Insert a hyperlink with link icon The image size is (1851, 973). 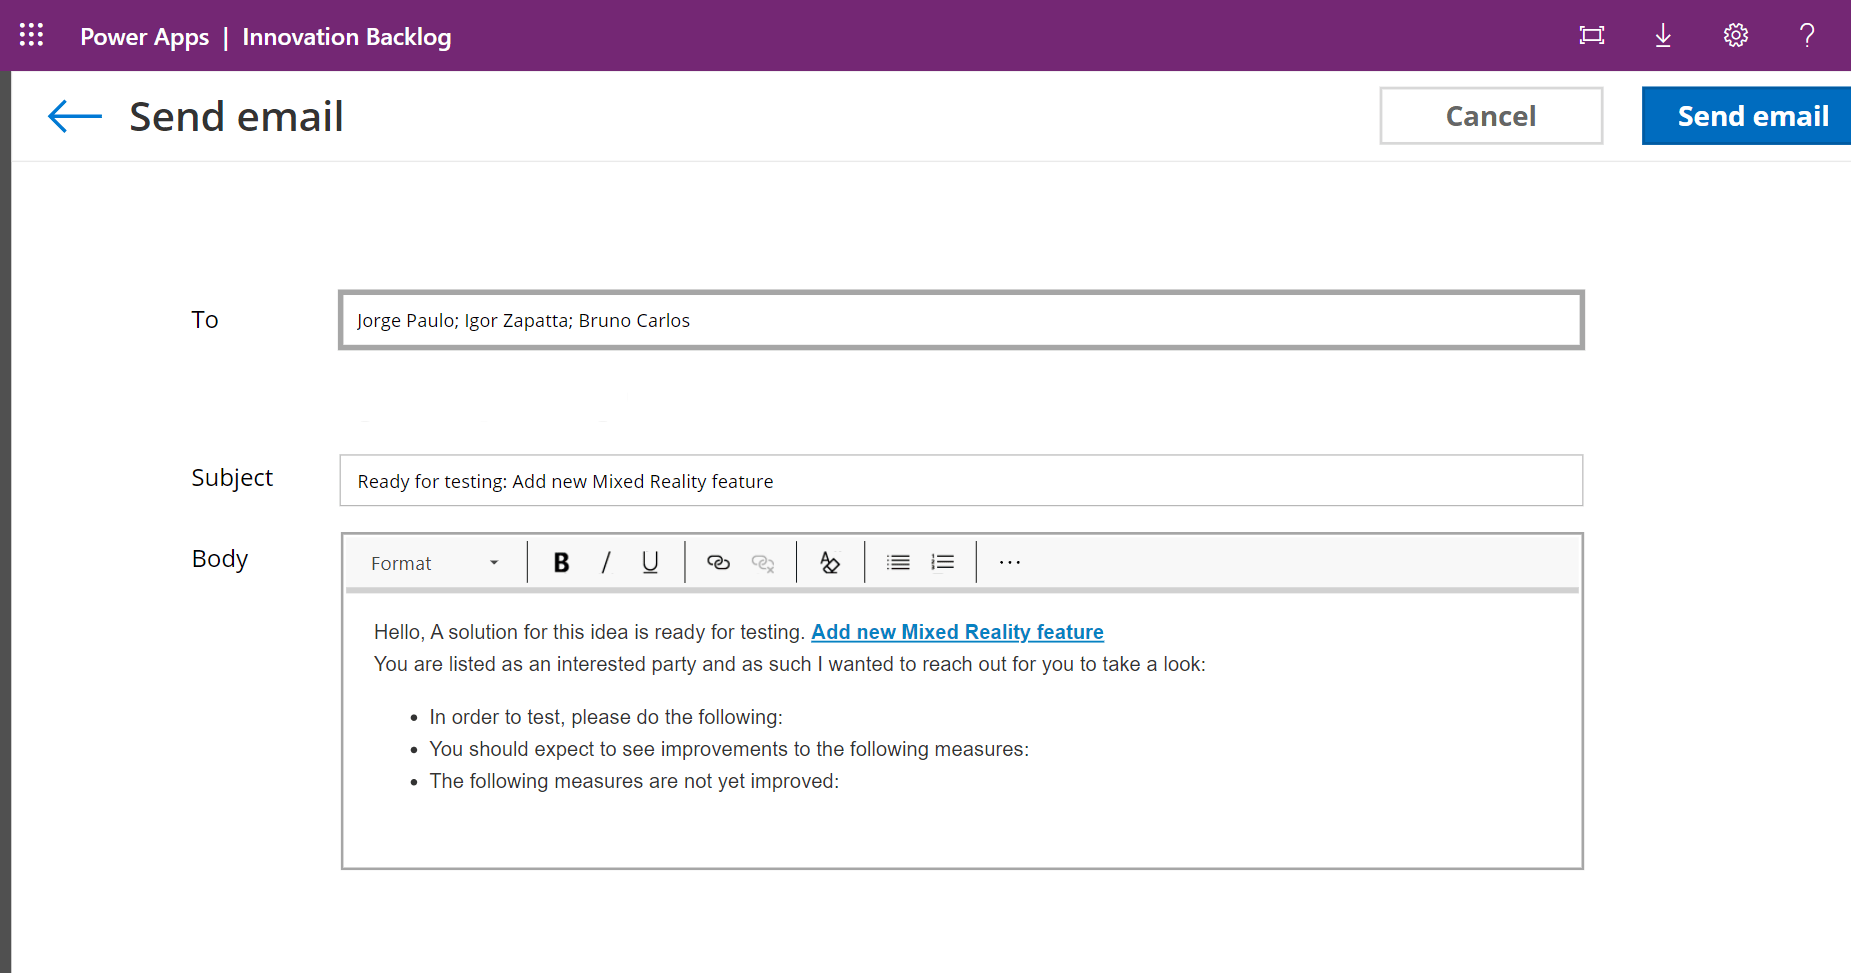click(718, 563)
